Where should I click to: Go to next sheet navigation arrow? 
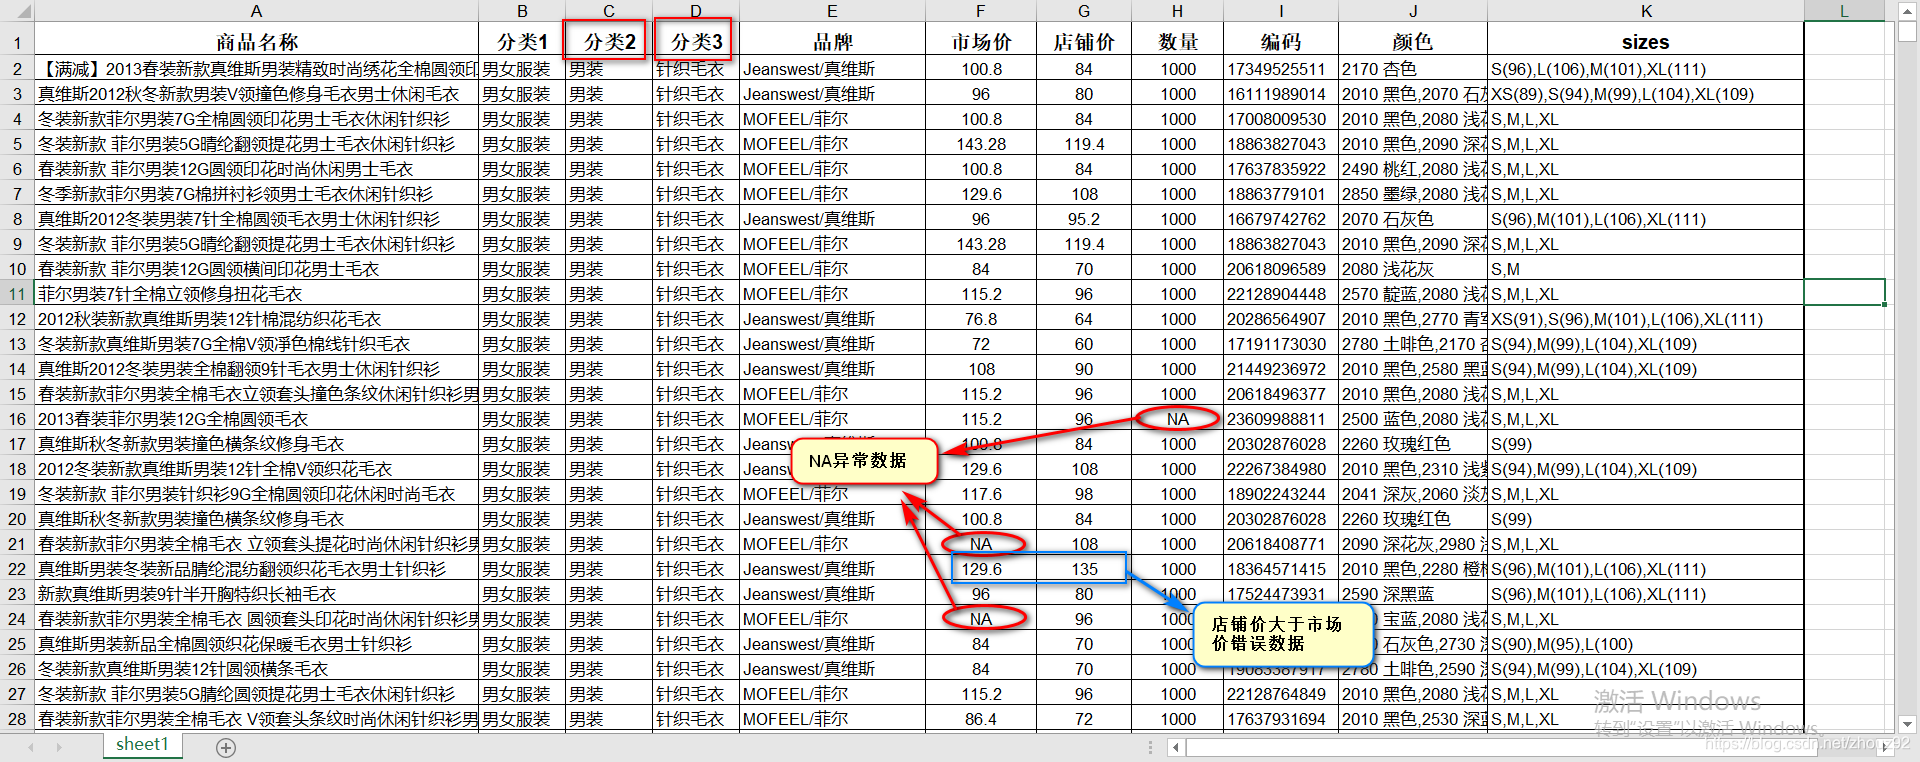tap(59, 747)
